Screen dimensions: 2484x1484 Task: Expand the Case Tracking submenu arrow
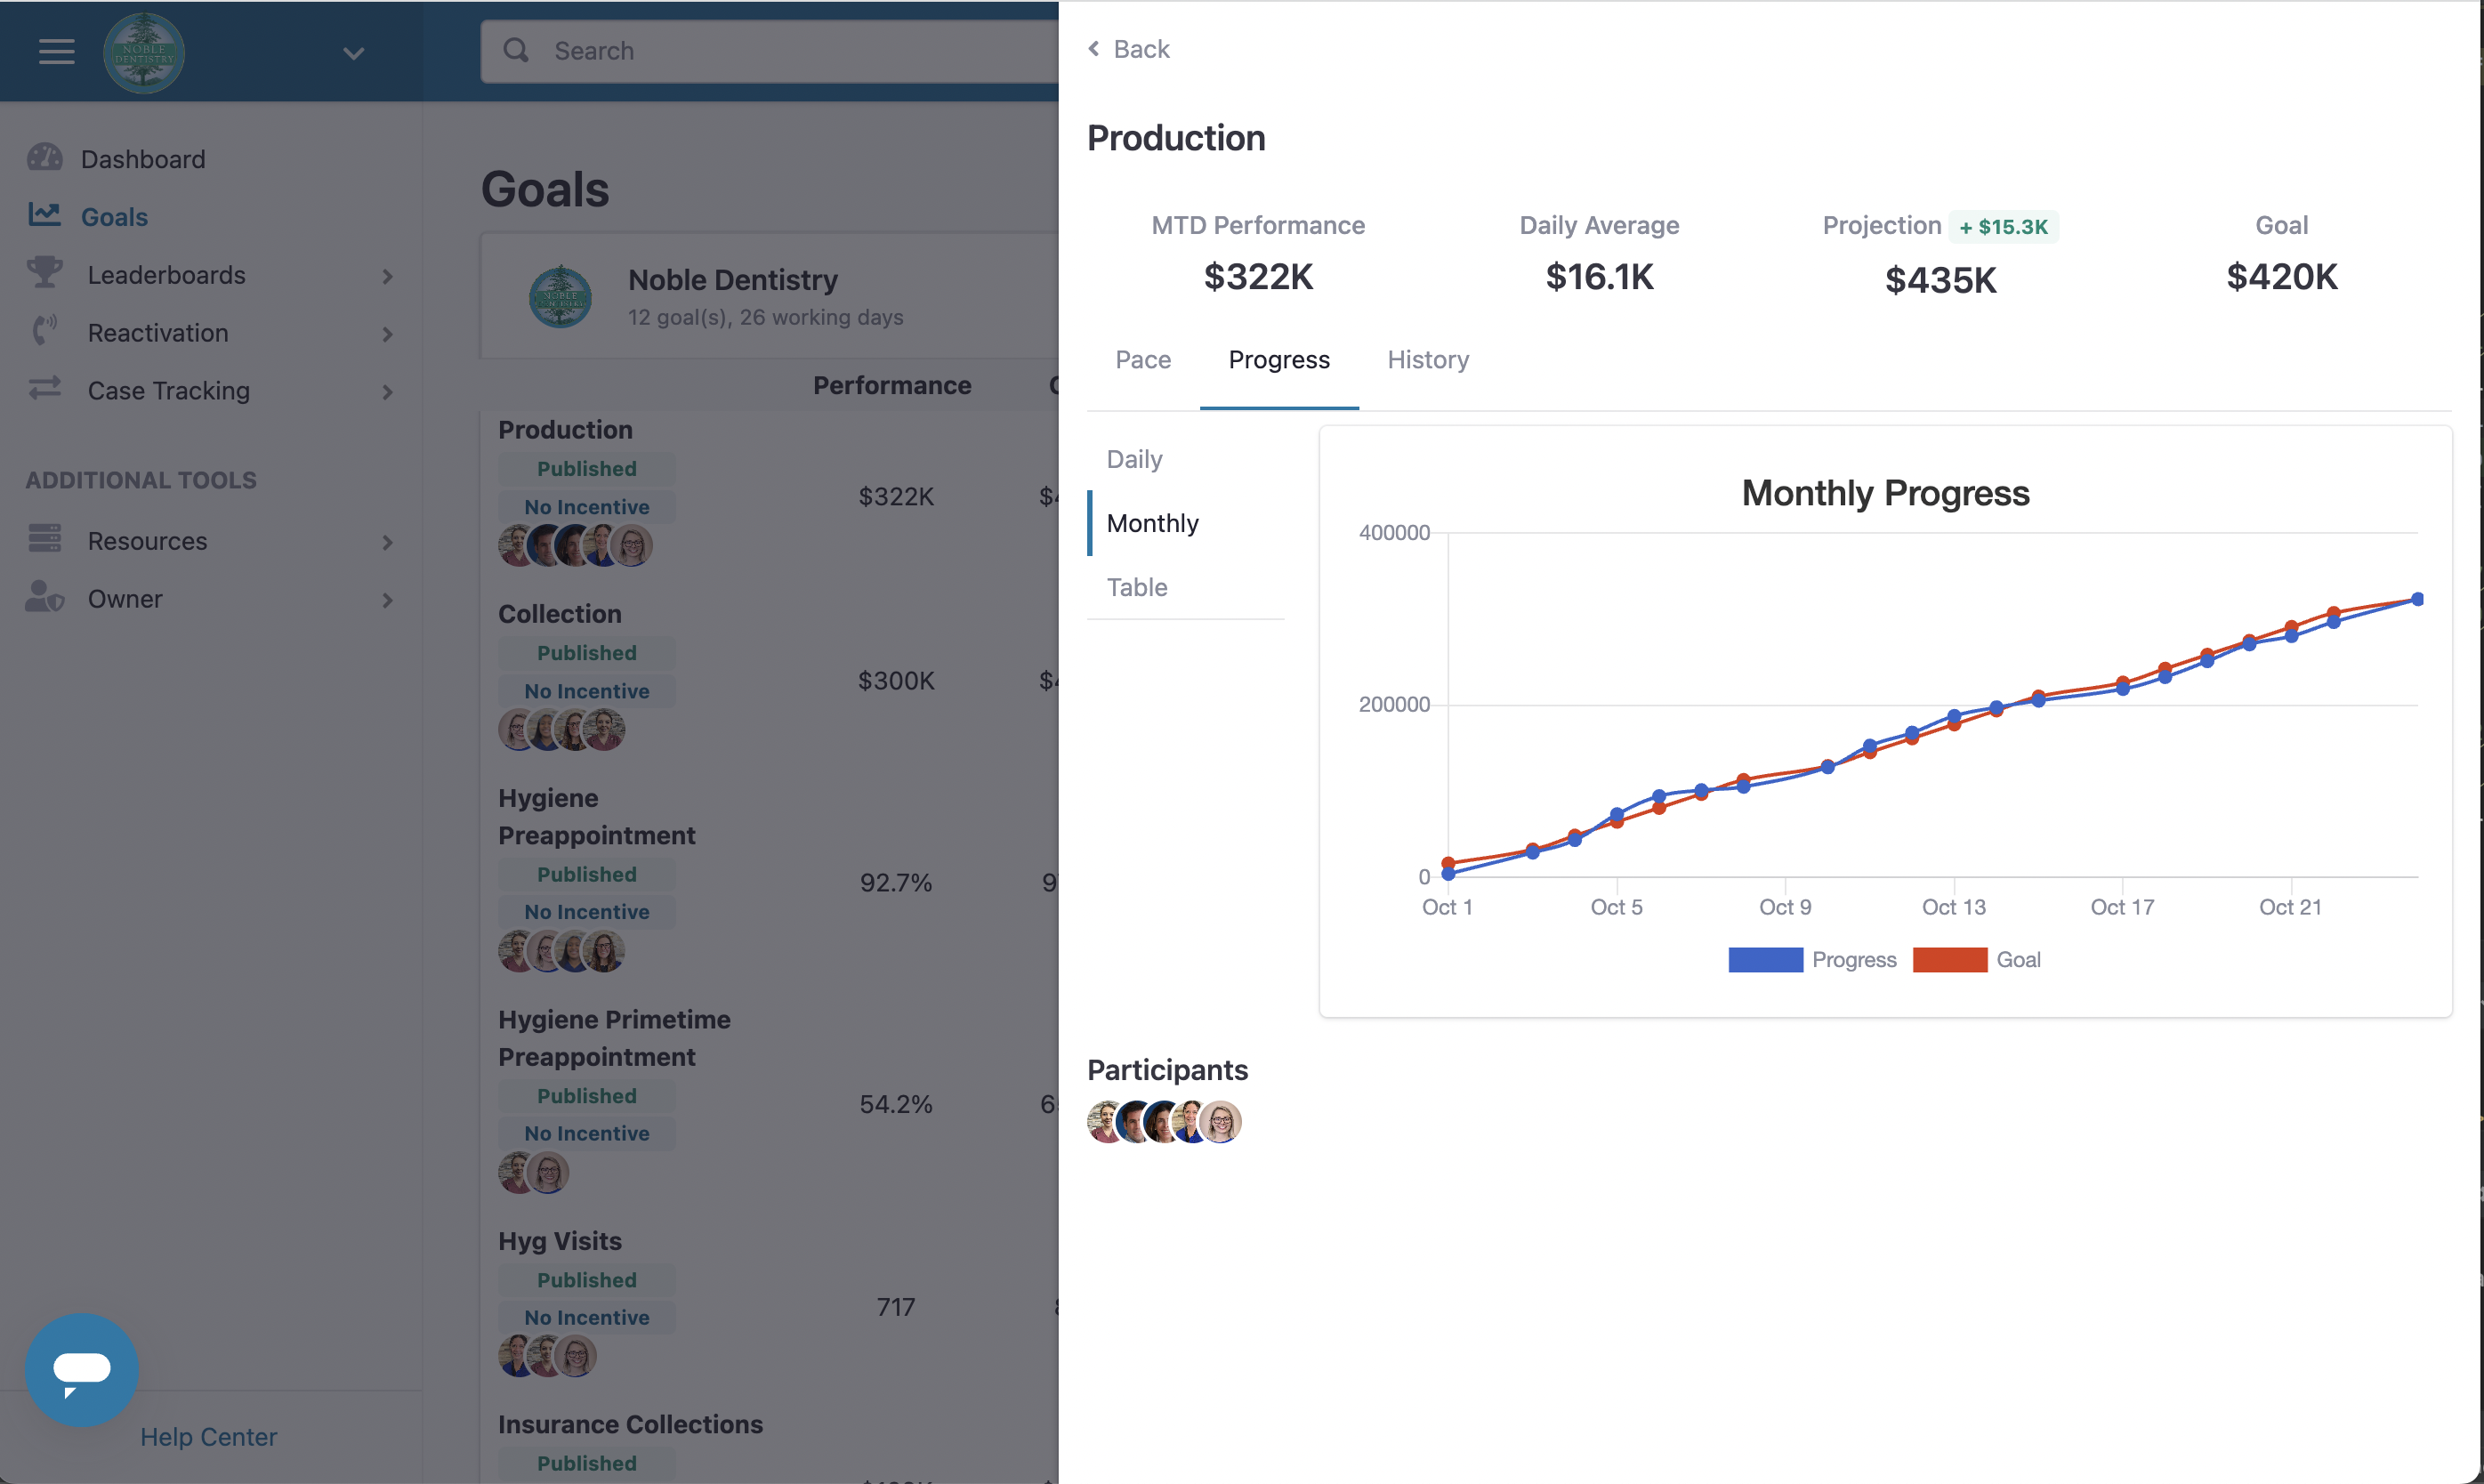click(x=388, y=392)
